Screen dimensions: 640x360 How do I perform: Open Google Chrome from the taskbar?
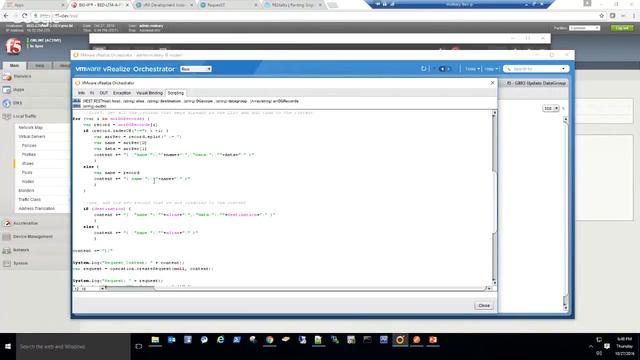pyautogui.click(x=269, y=340)
